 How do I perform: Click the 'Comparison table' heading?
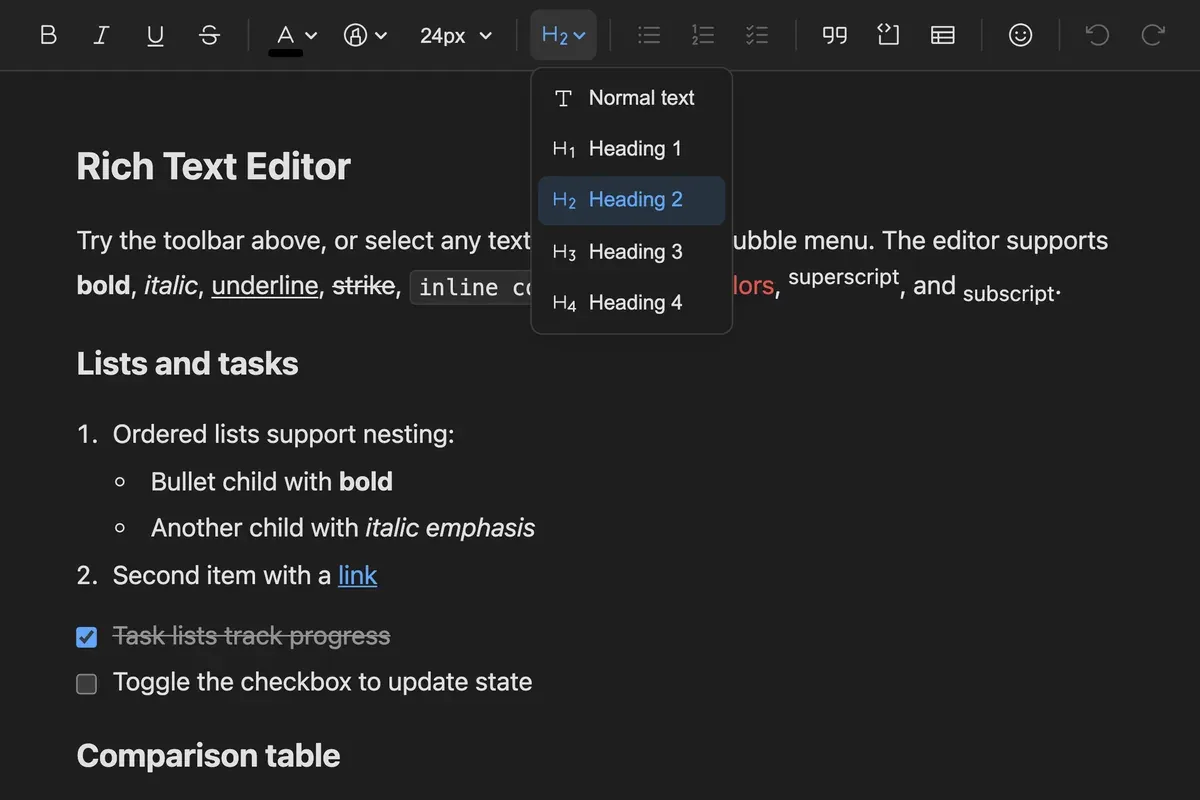(208, 756)
